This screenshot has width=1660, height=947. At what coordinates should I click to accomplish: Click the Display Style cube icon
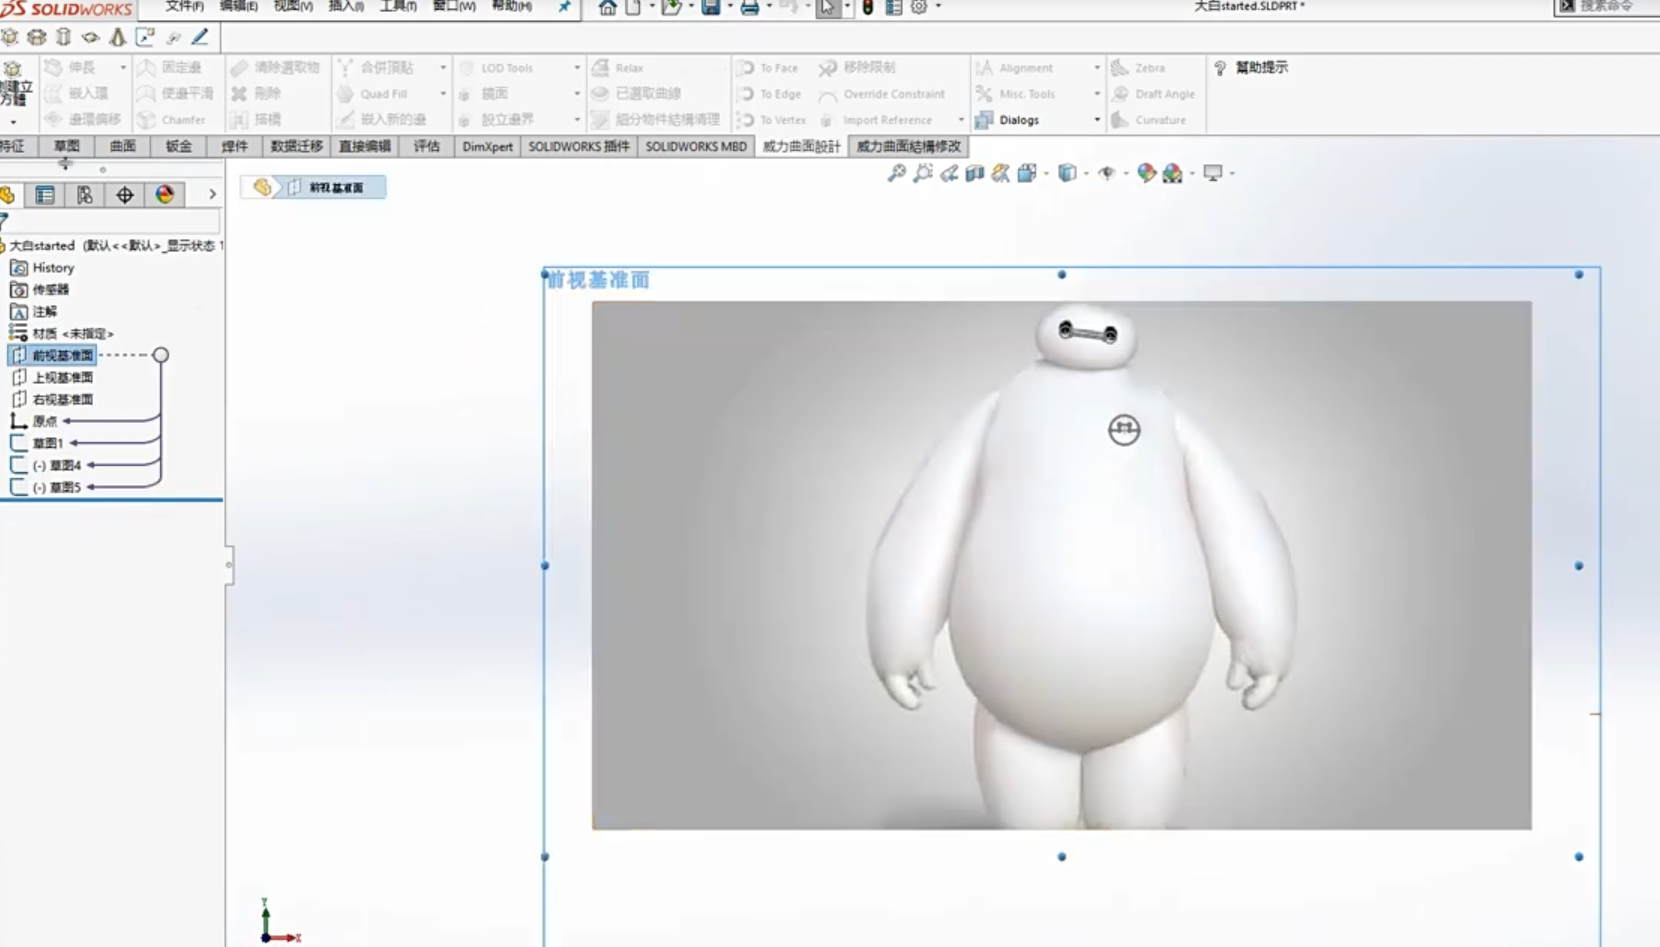coord(1067,173)
